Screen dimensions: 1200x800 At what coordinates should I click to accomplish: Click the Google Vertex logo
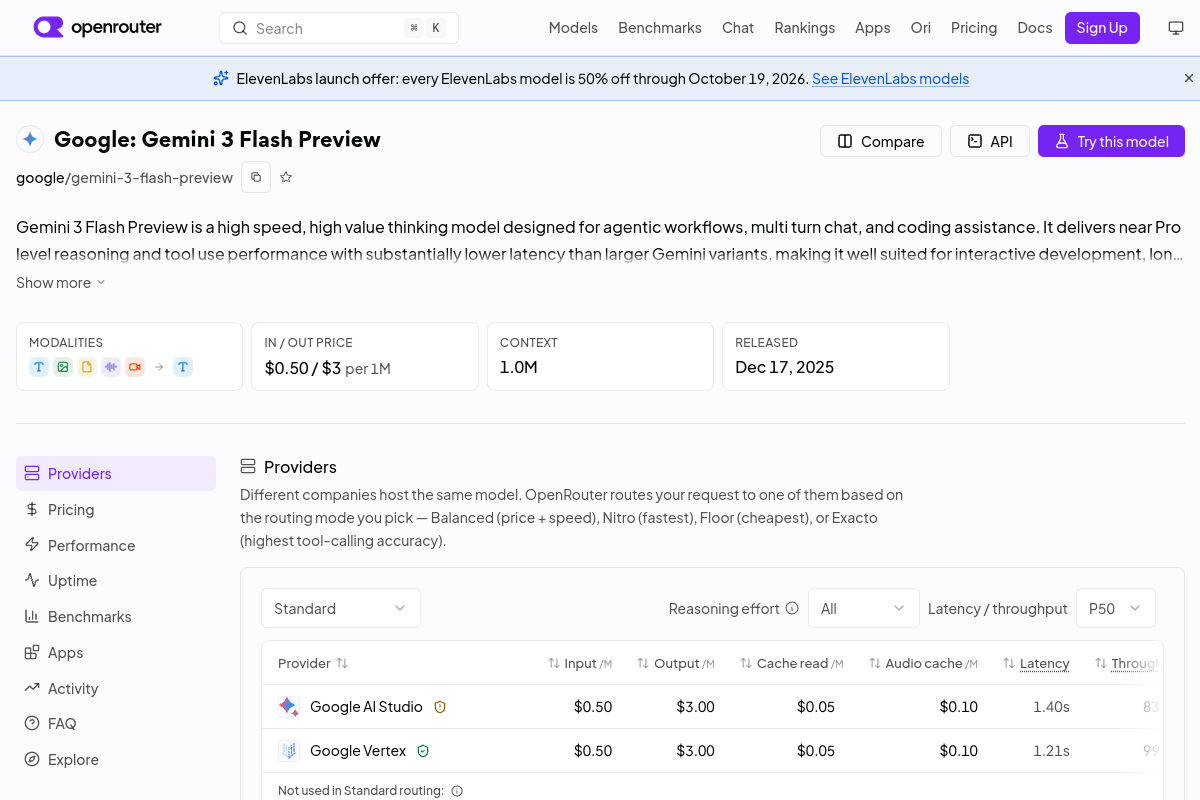(x=288, y=750)
